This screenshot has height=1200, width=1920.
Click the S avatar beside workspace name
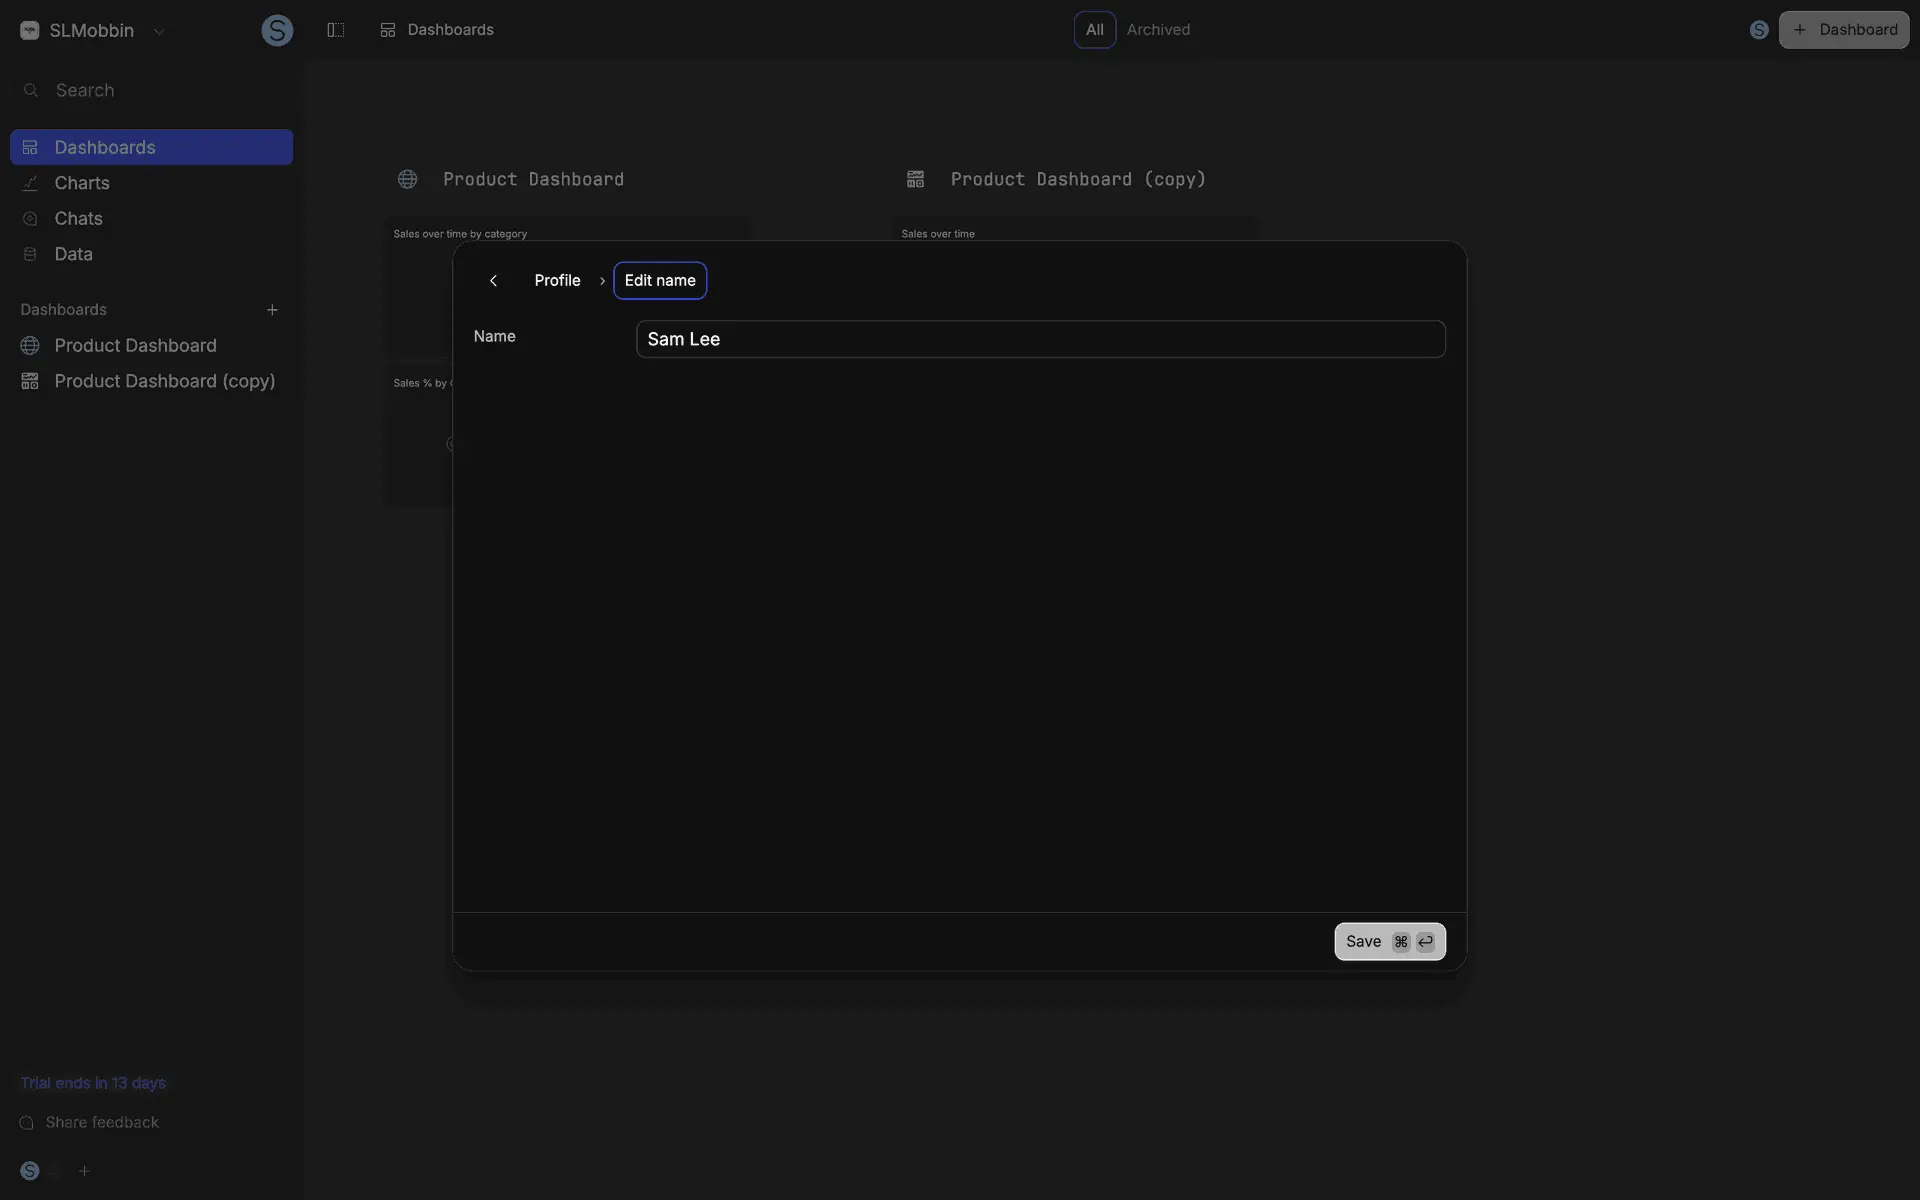point(277,30)
